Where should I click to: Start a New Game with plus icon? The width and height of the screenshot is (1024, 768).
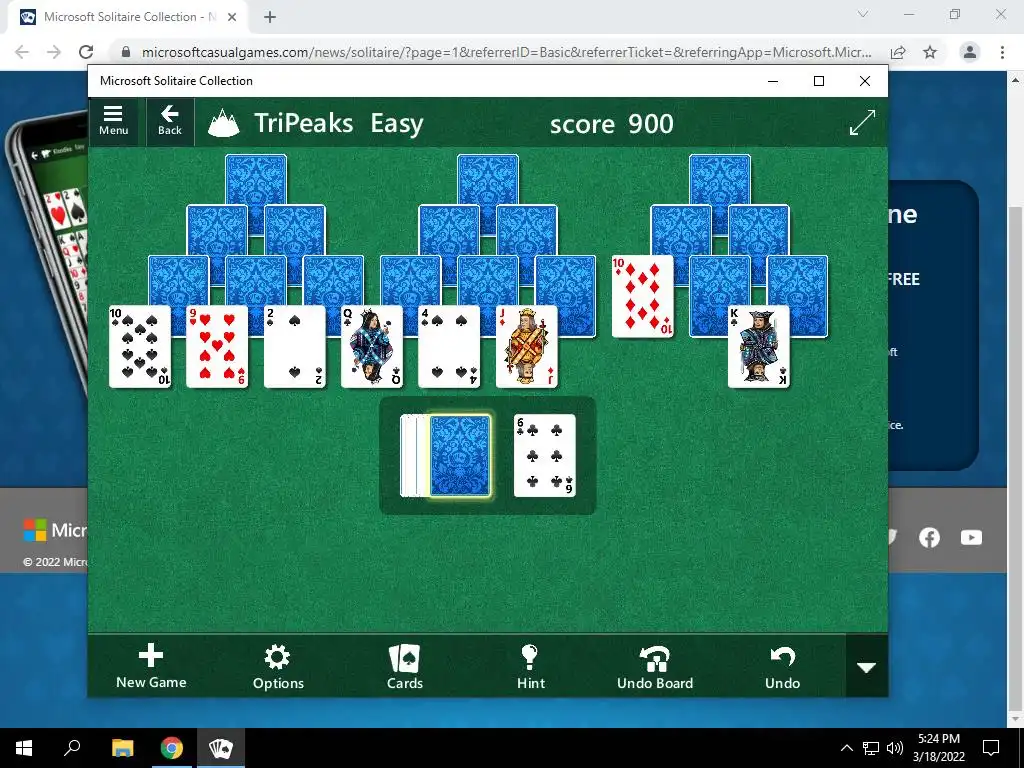click(151, 666)
